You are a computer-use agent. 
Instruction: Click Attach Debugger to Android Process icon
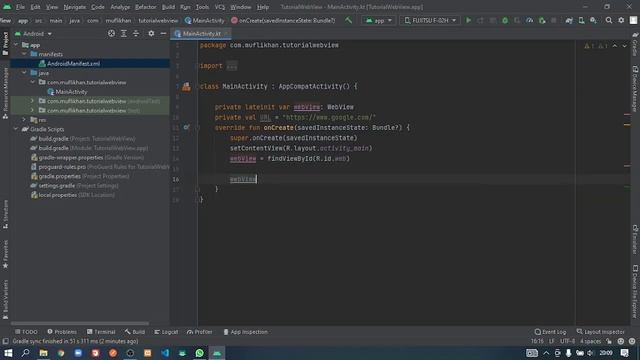click(x=542, y=20)
